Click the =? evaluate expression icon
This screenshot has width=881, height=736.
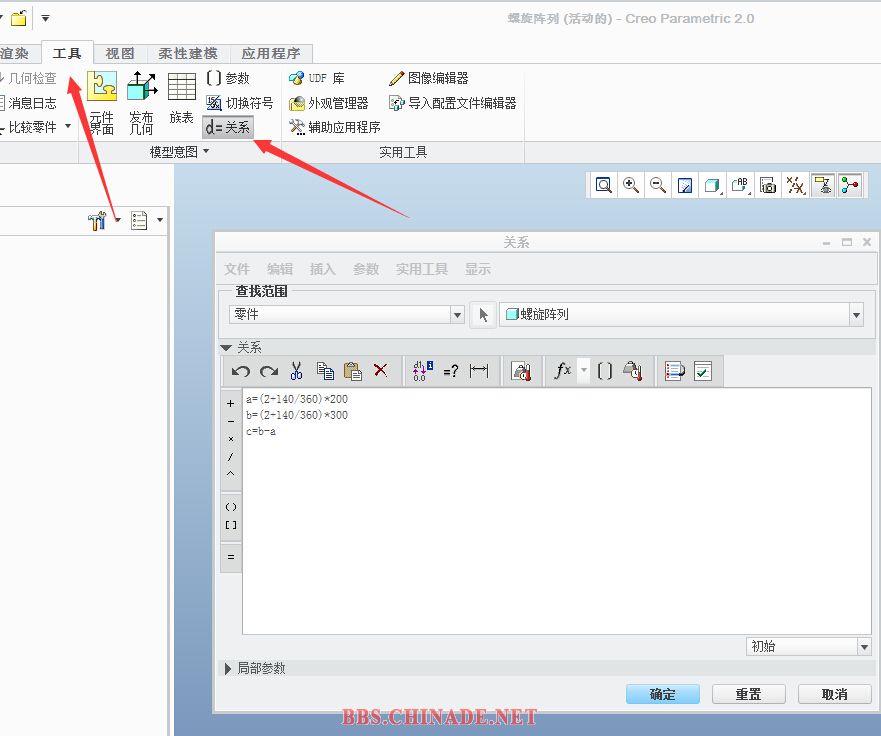click(x=451, y=371)
